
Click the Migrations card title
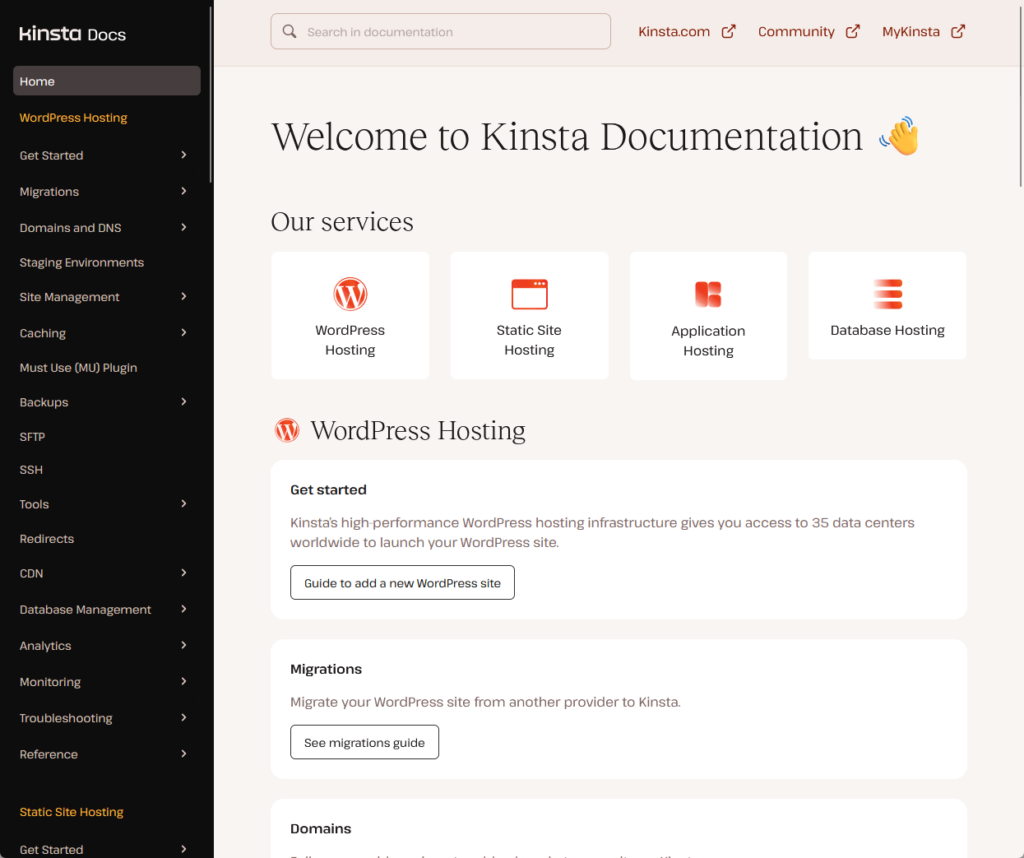326,669
